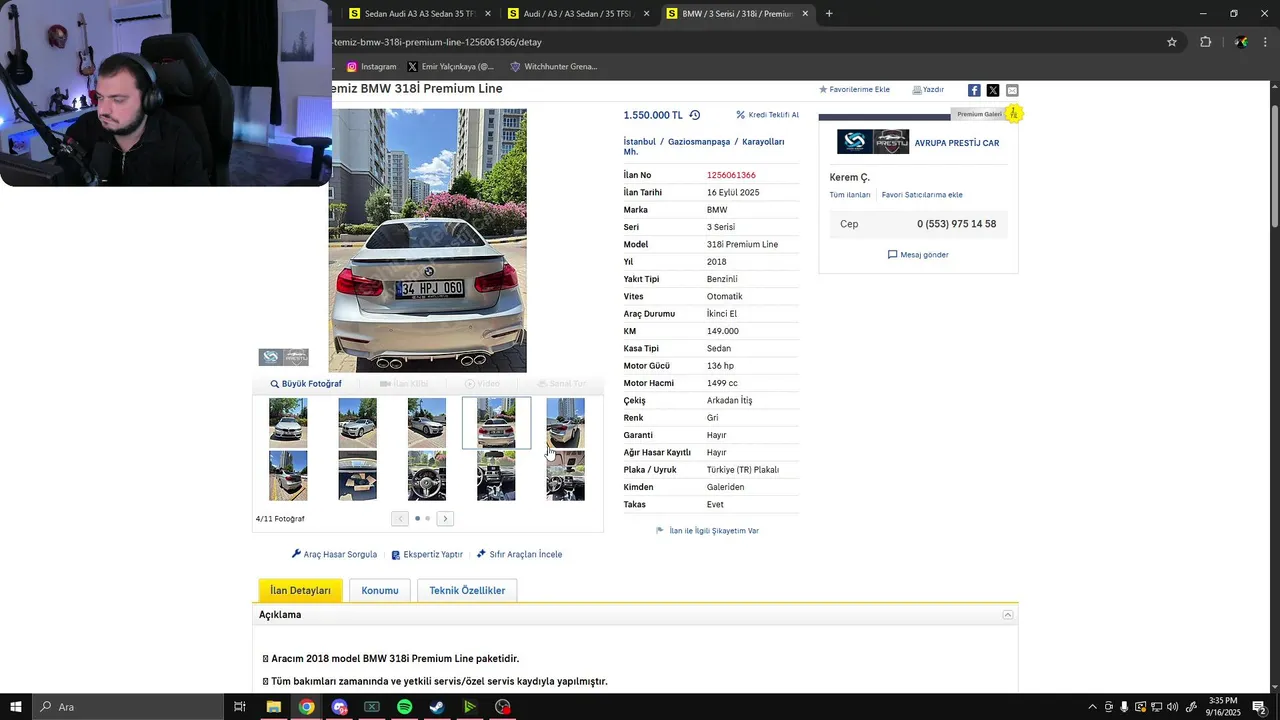Open Task View on the taskbar
The width and height of the screenshot is (1280, 720).
tap(240, 707)
